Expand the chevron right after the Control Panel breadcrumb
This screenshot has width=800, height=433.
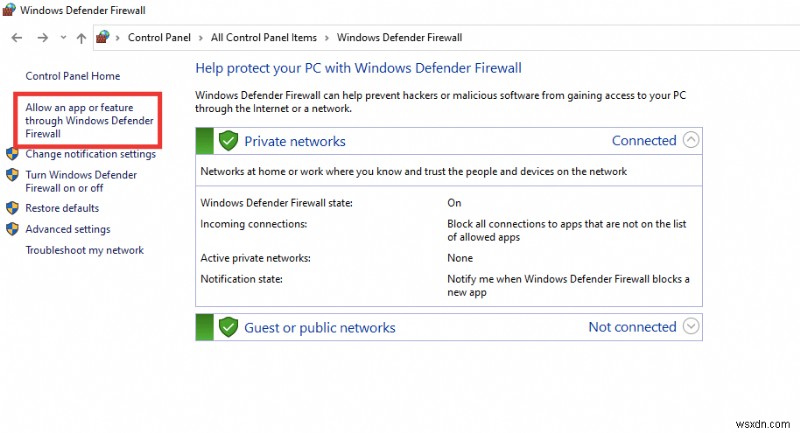tap(201, 38)
